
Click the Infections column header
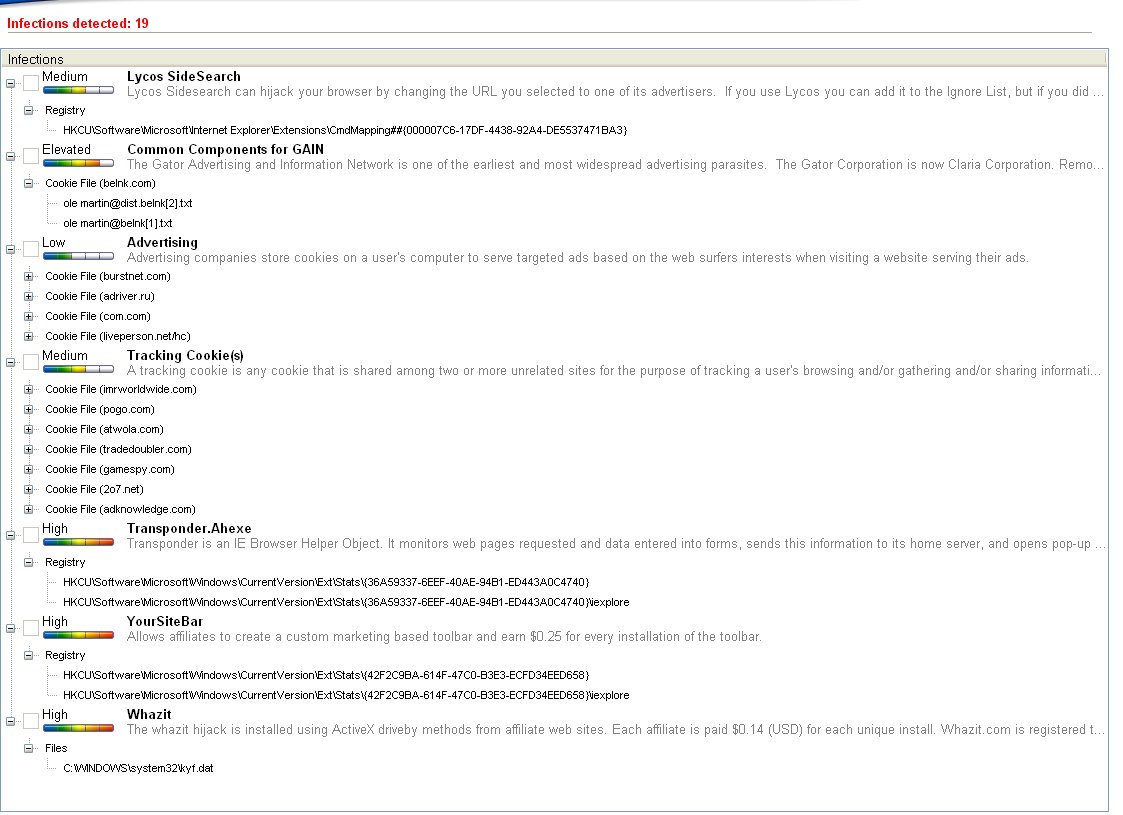point(554,59)
